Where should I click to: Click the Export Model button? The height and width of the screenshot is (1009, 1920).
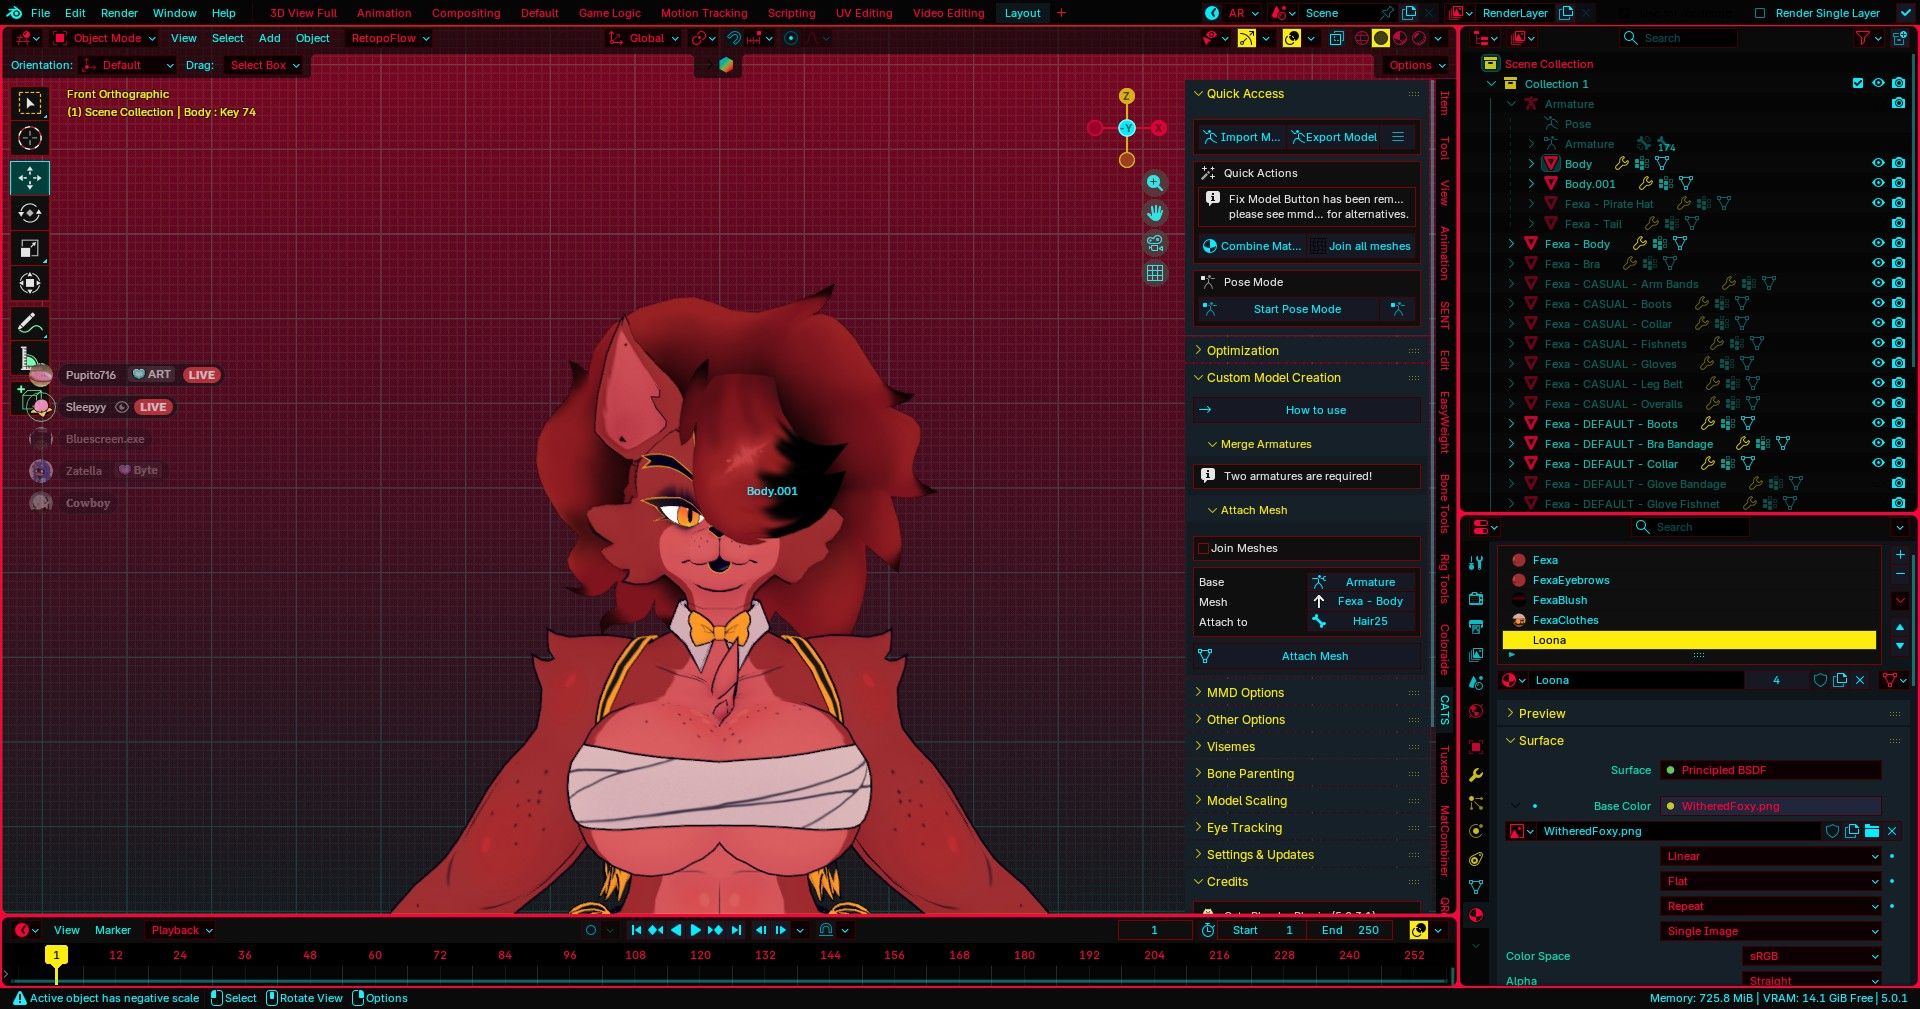tap(1334, 137)
